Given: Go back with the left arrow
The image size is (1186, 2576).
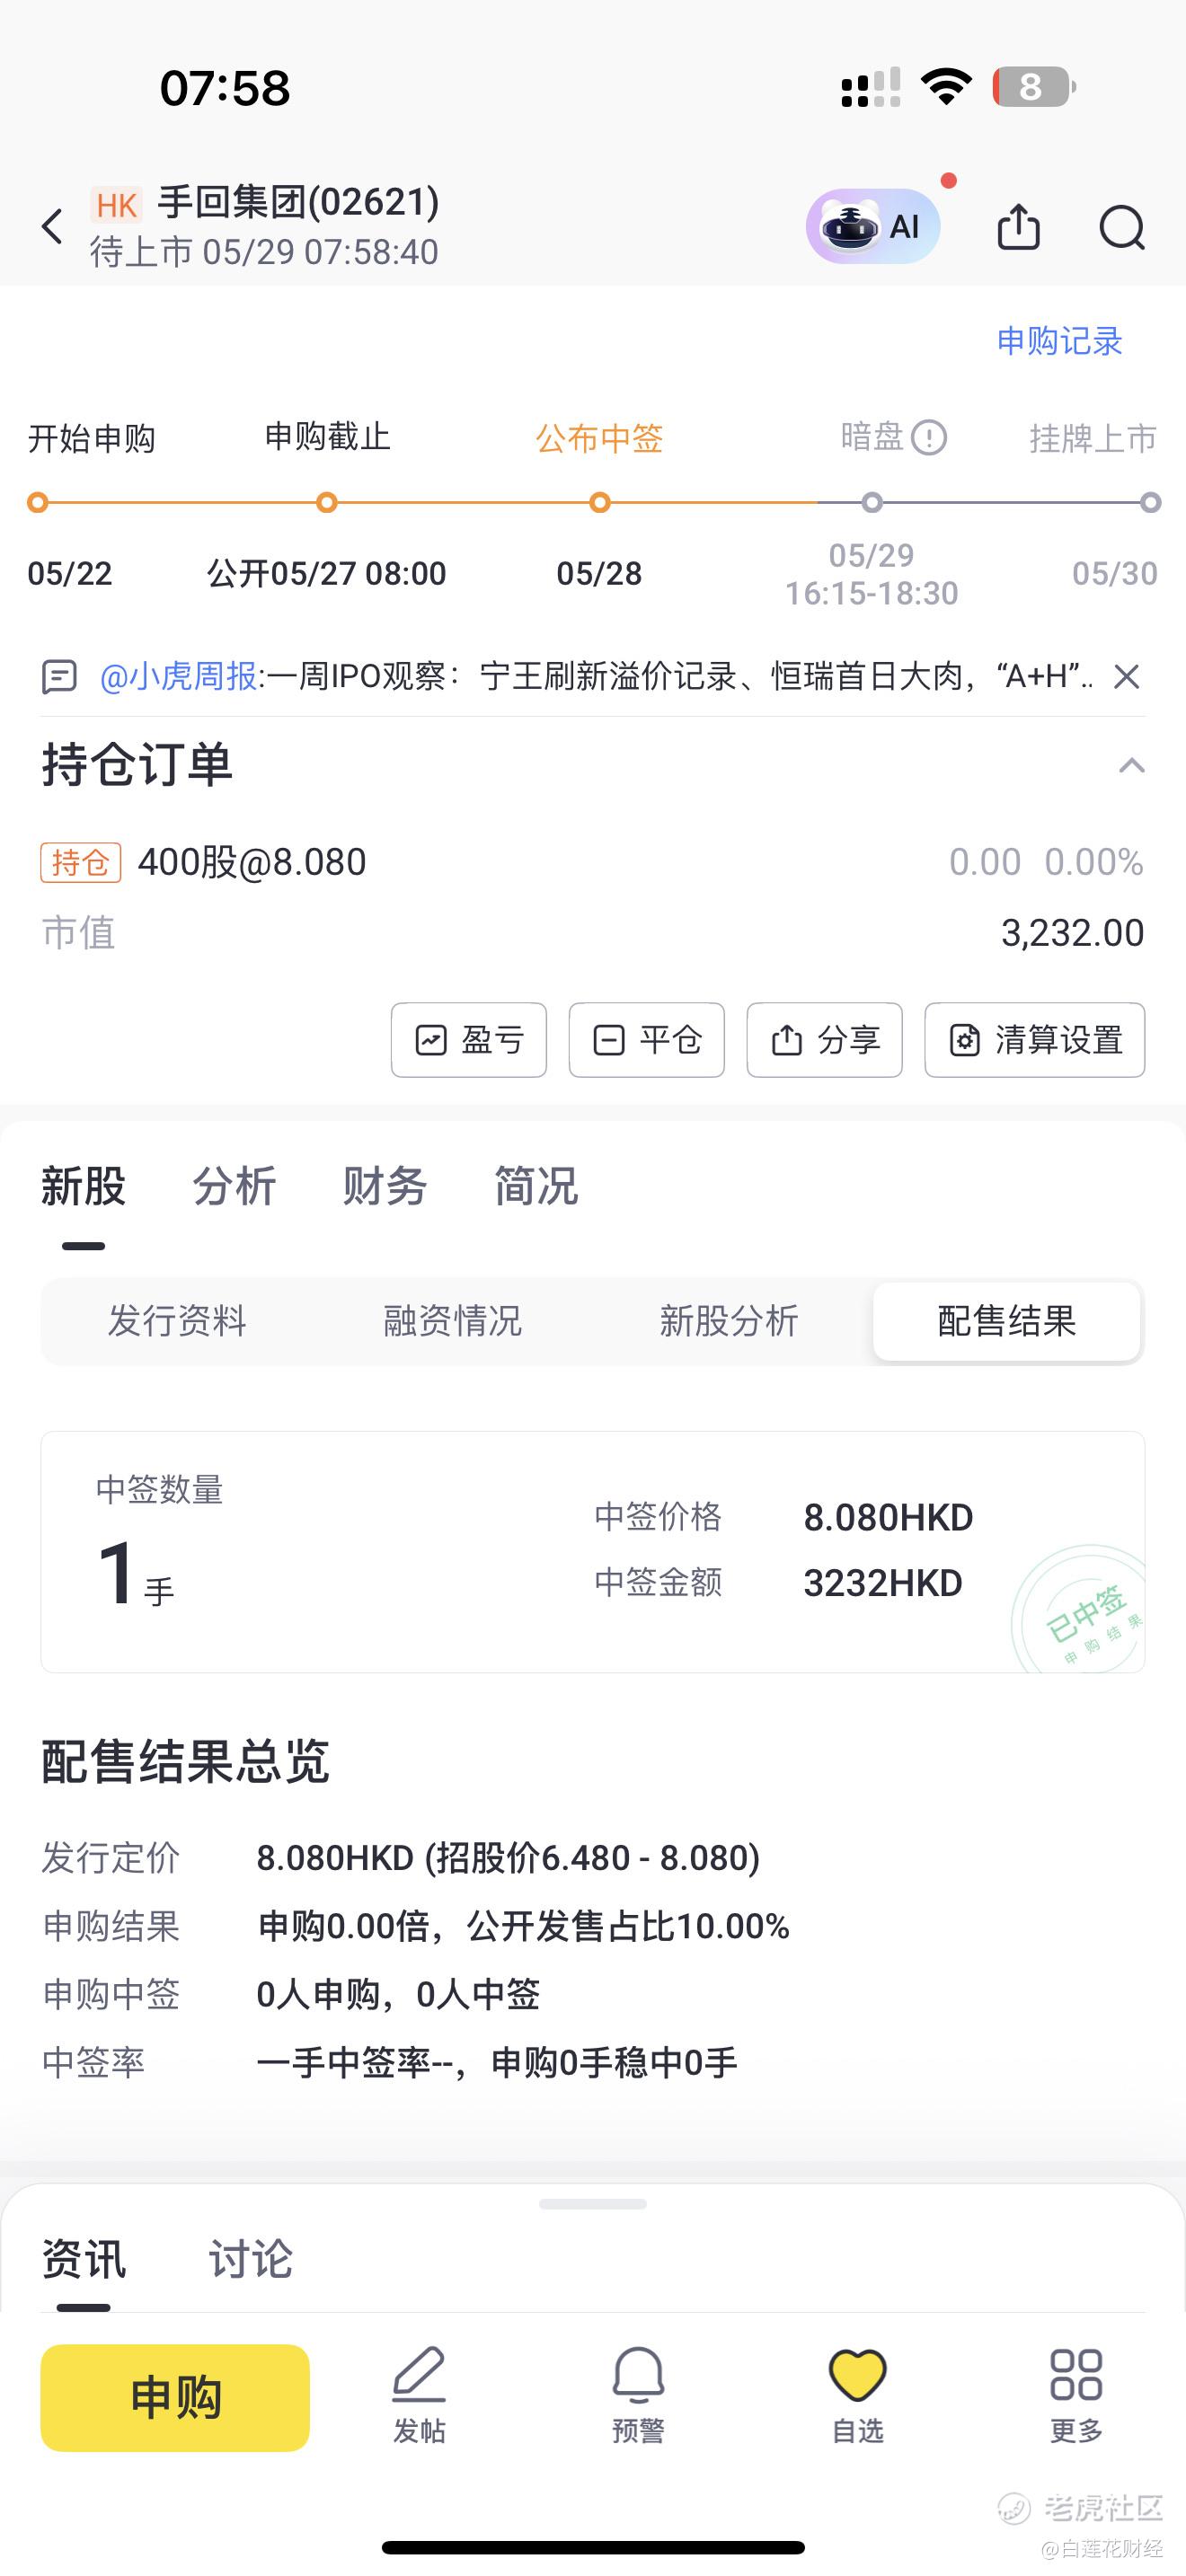Looking at the screenshot, I should click(52, 226).
